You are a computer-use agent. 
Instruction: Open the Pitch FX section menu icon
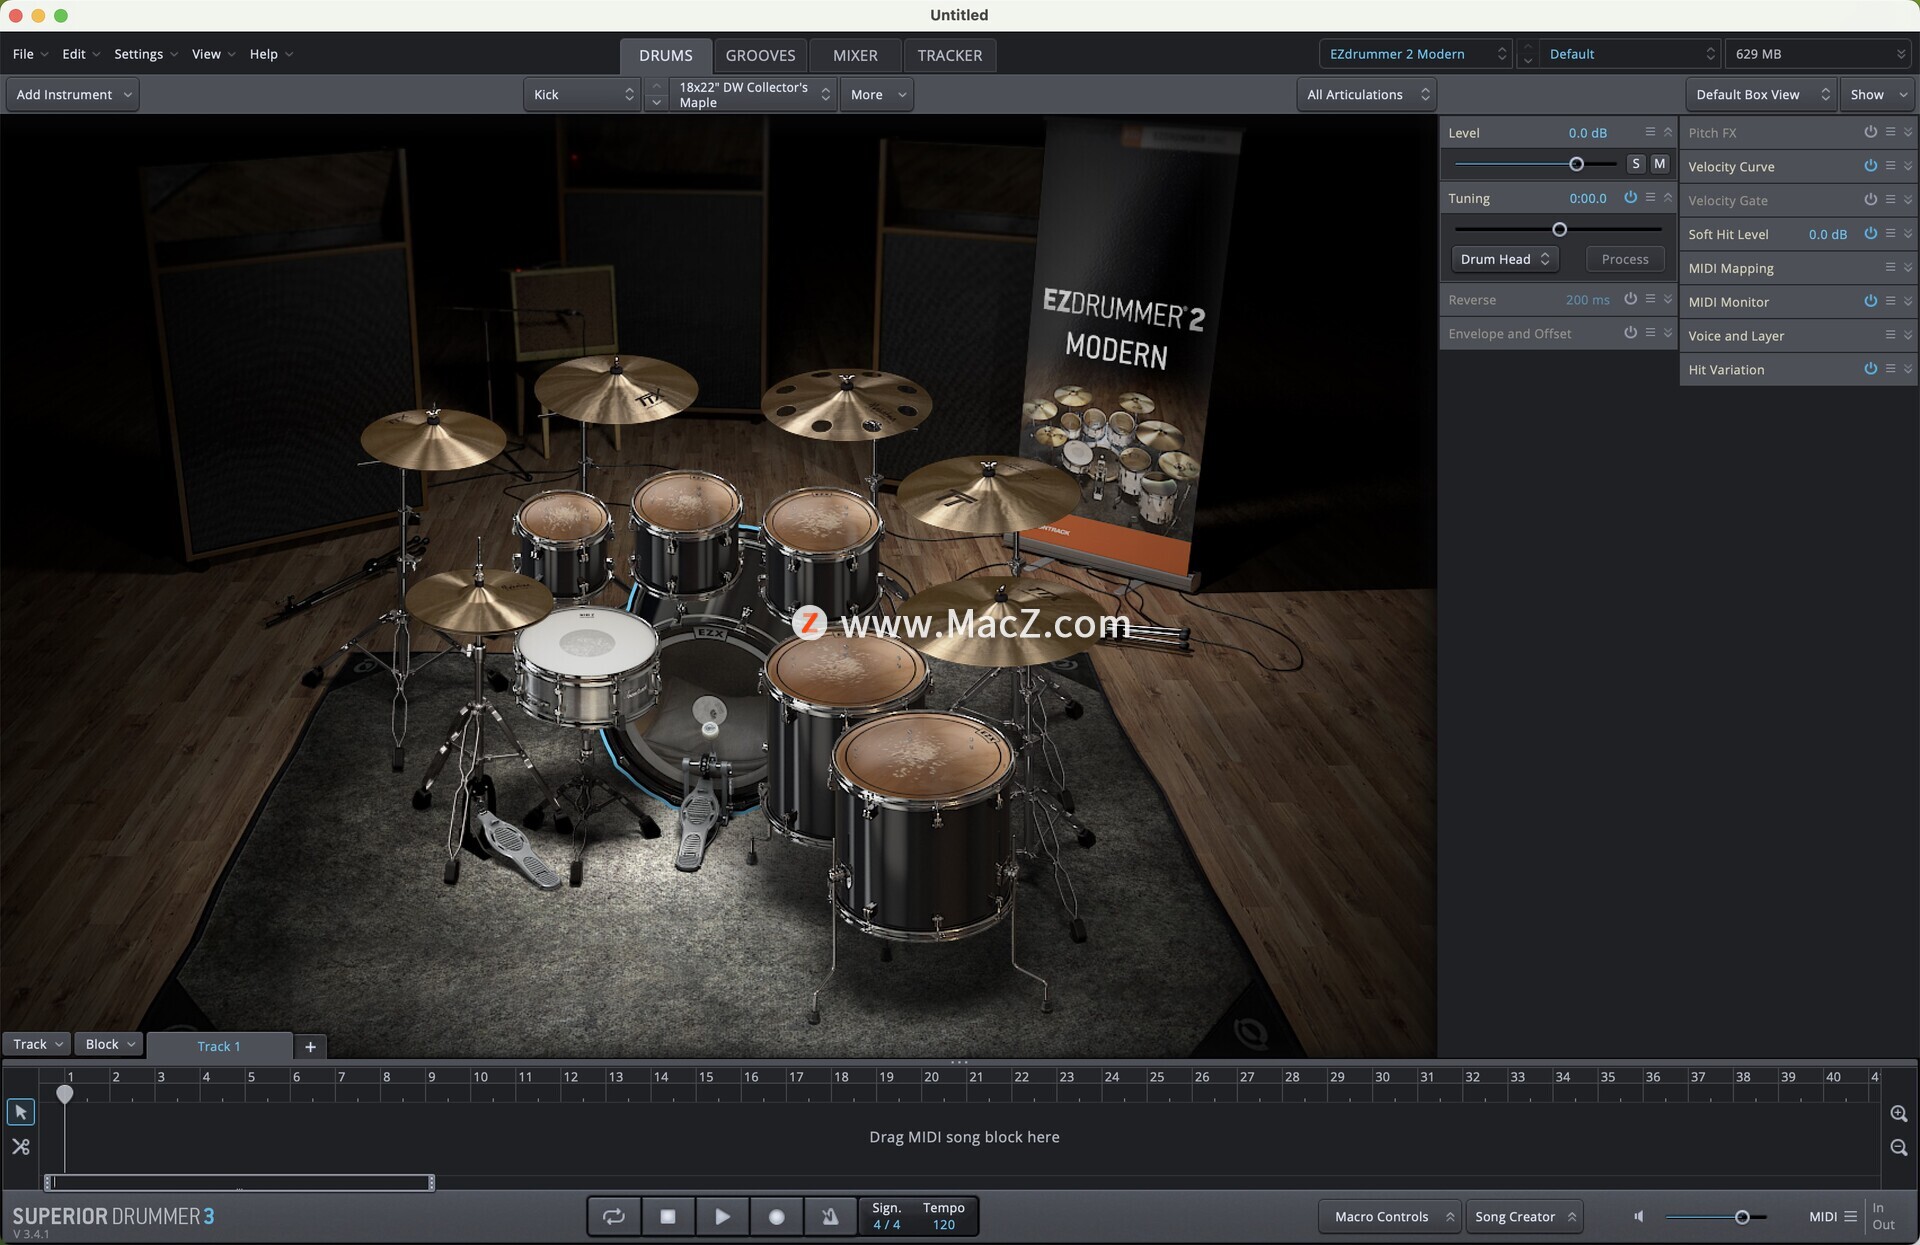pyautogui.click(x=1890, y=132)
